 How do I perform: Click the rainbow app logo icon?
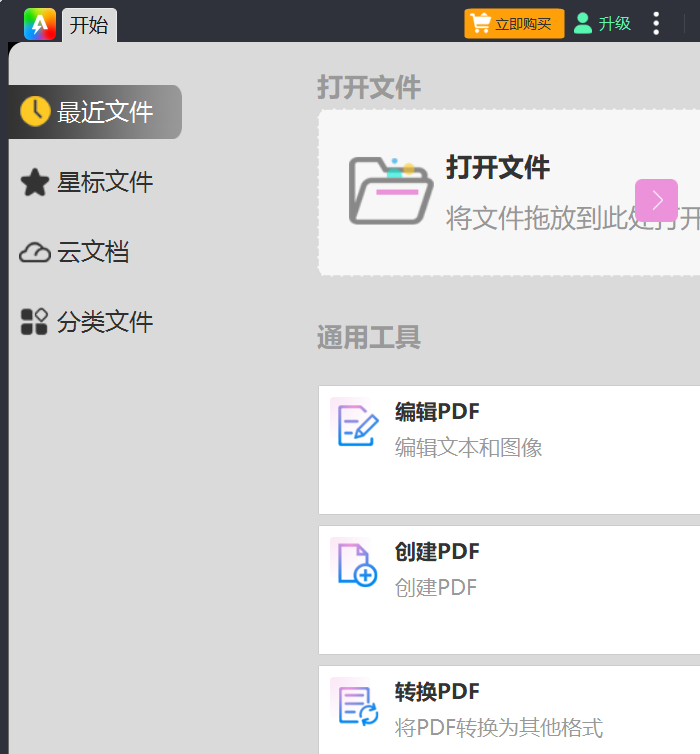point(40,24)
